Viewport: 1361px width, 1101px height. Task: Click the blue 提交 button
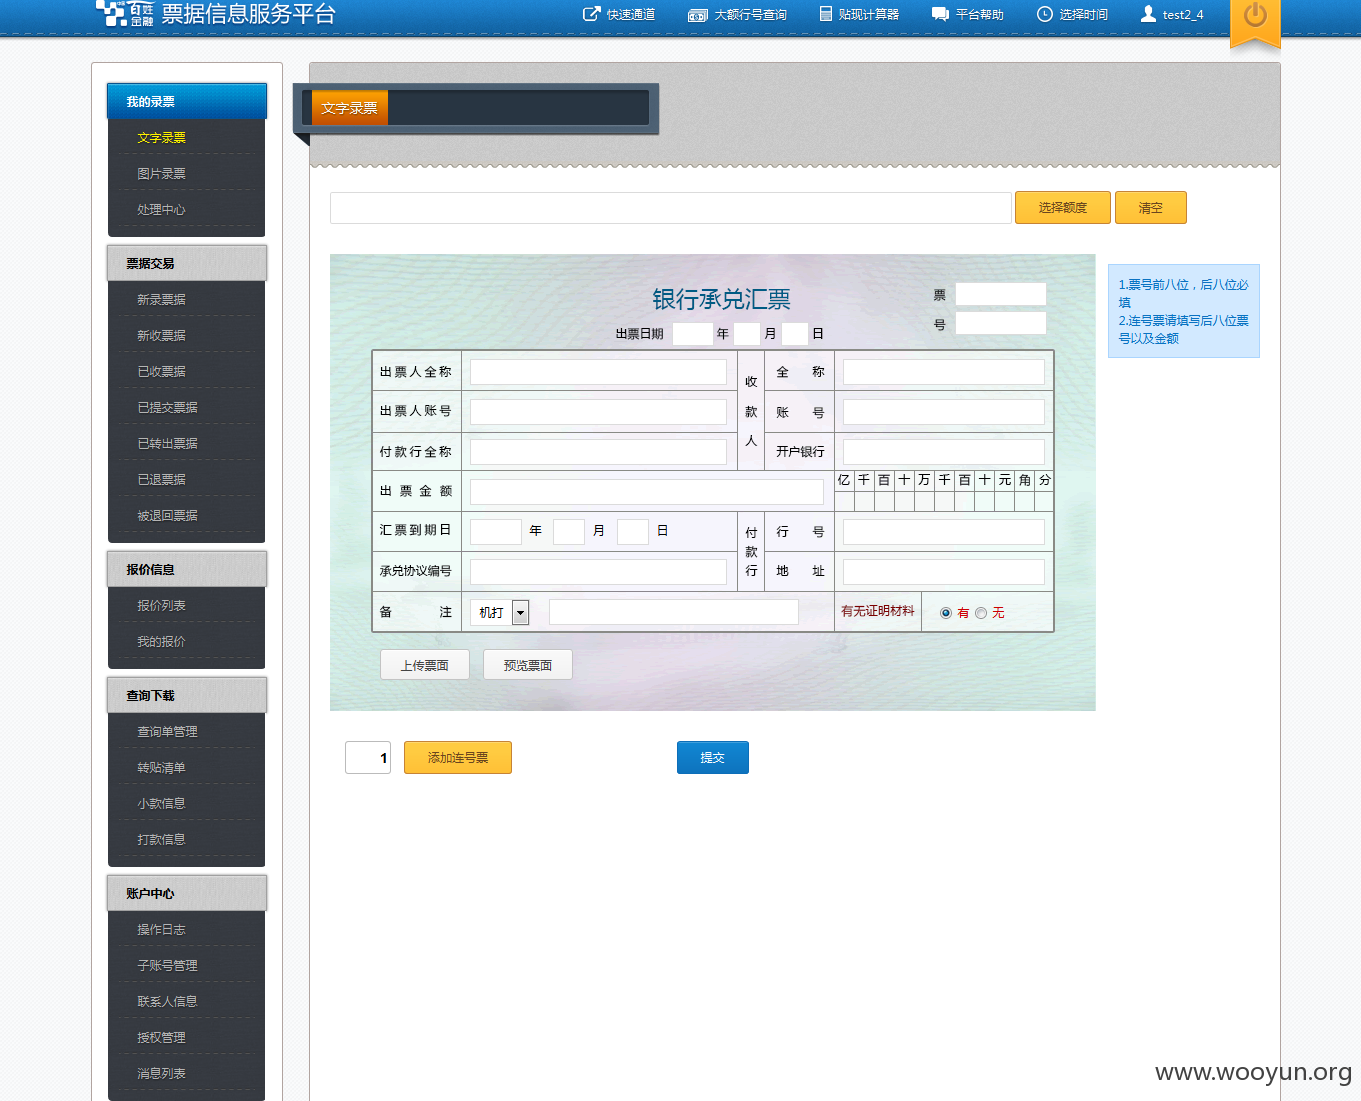coord(713,758)
